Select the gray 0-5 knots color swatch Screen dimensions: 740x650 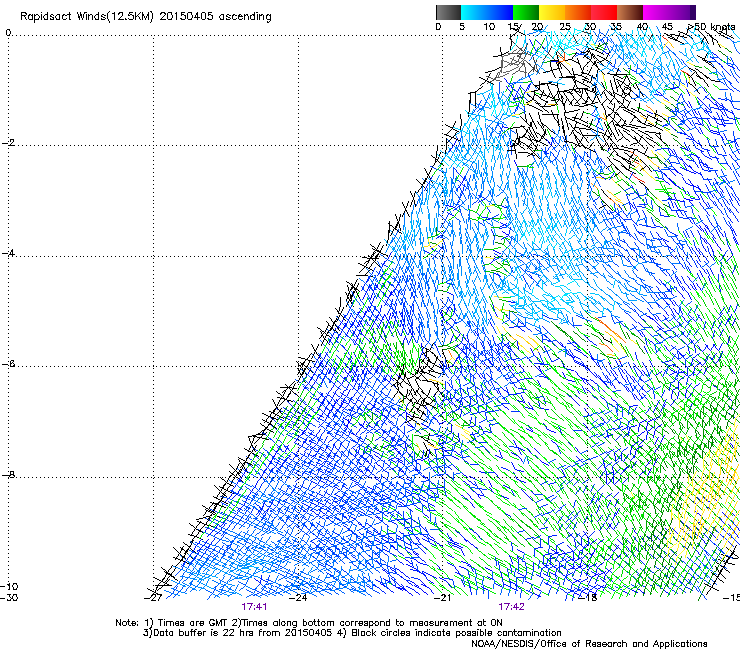coord(448,12)
